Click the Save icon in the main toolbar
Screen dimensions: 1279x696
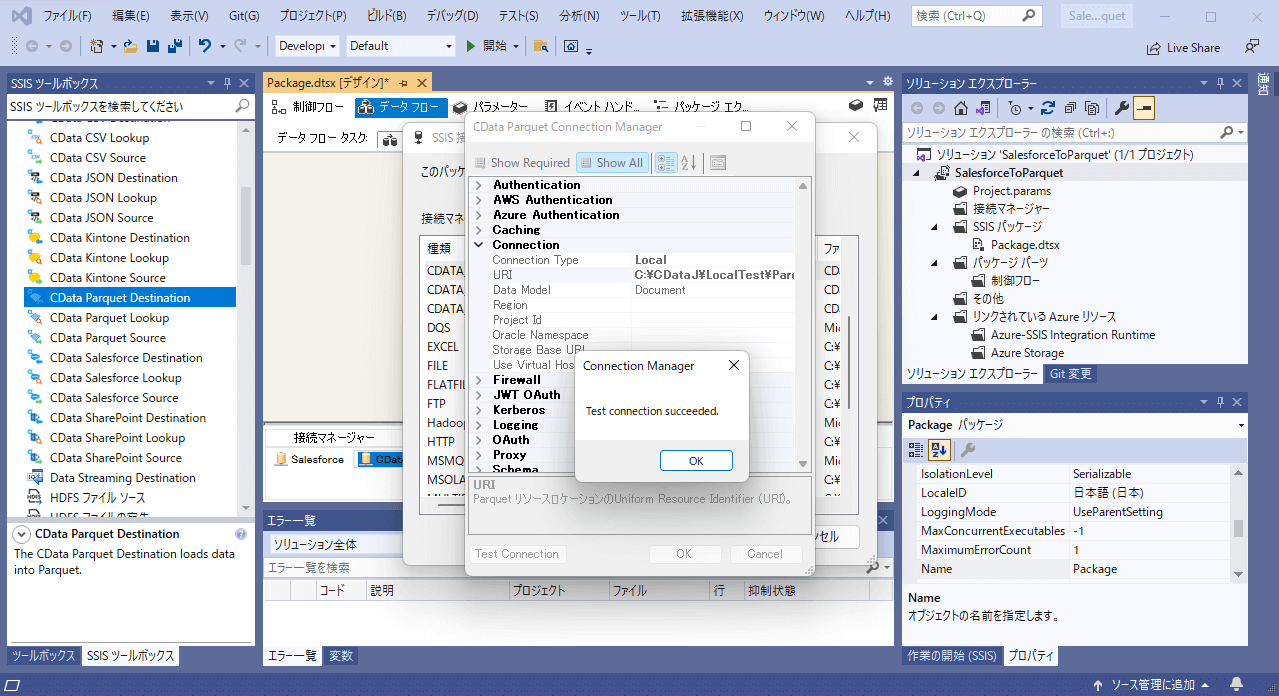click(153, 46)
